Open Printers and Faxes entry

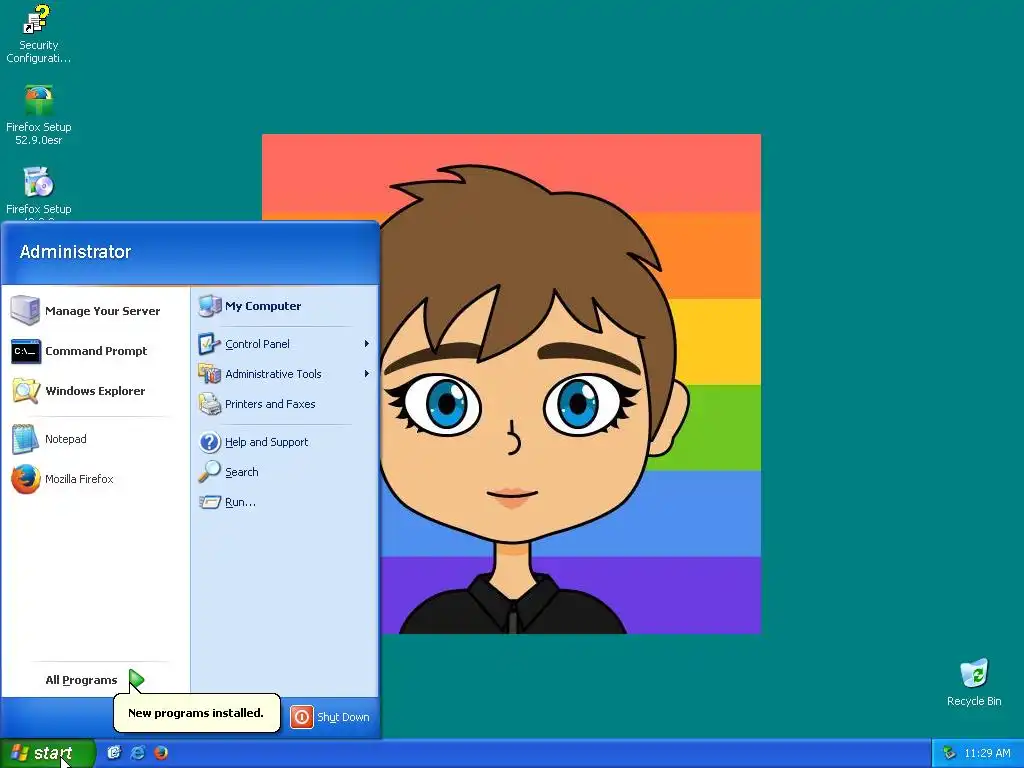click(x=285, y=404)
